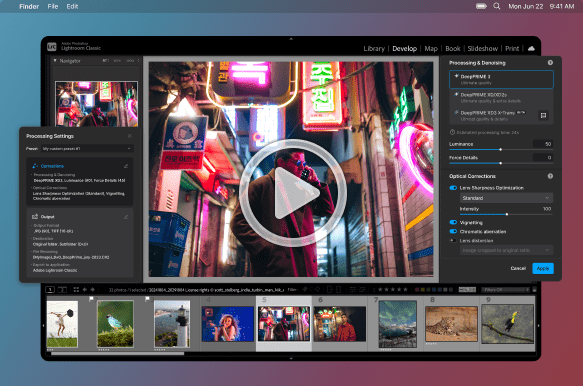Open help for Optical Corrections
This screenshot has width=583, height=386.
(x=550, y=176)
